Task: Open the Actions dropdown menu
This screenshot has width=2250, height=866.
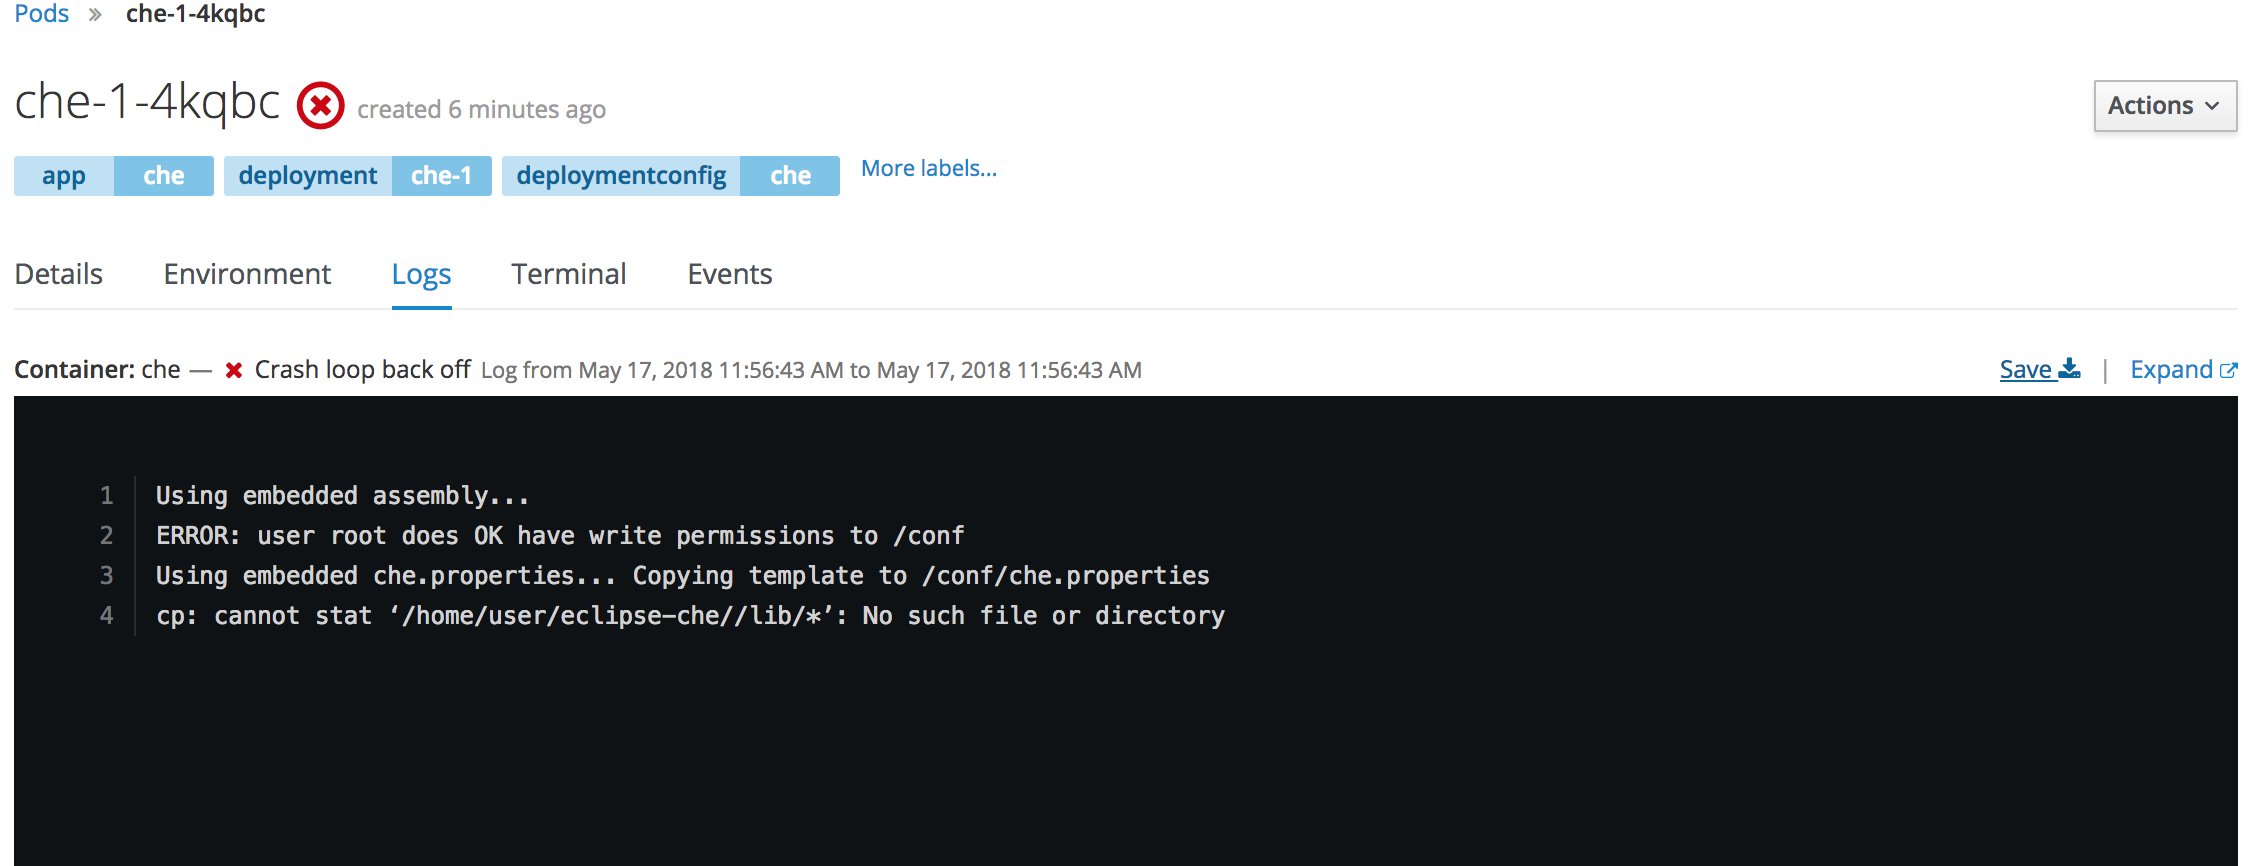Action: coord(2163,104)
